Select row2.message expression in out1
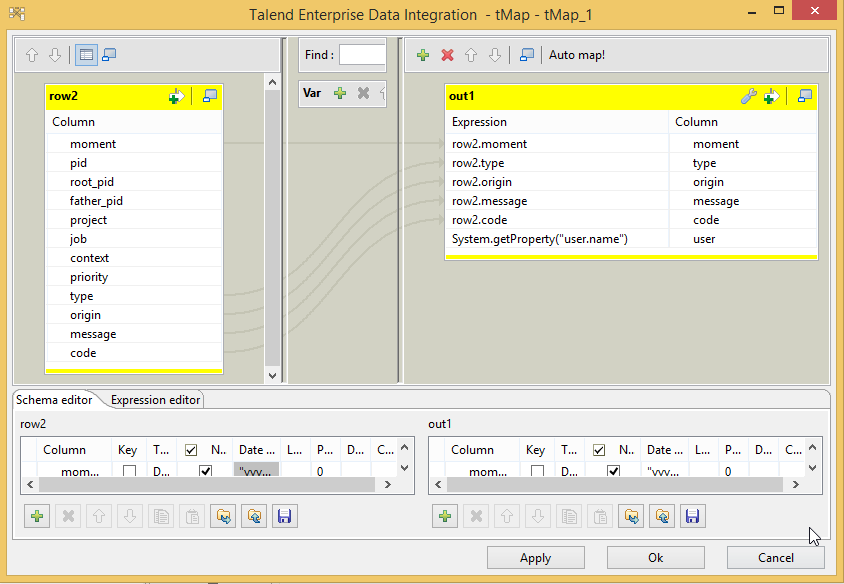The image size is (844, 584). 557,201
